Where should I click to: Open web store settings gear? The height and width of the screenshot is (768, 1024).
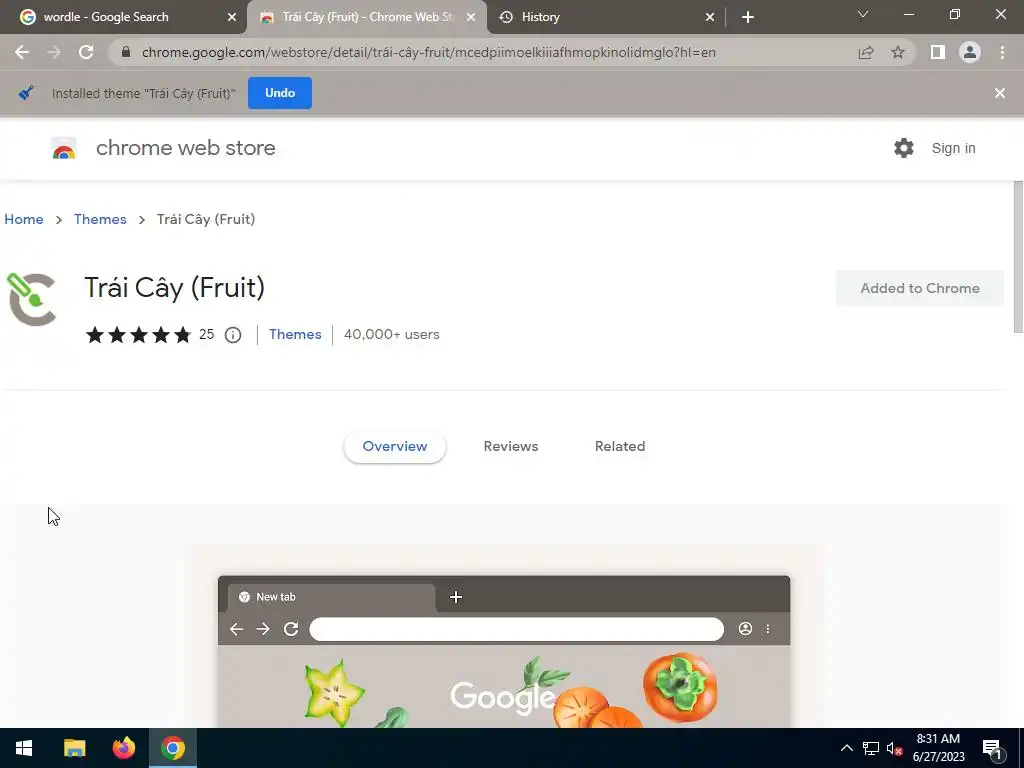[x=904, y=148]
